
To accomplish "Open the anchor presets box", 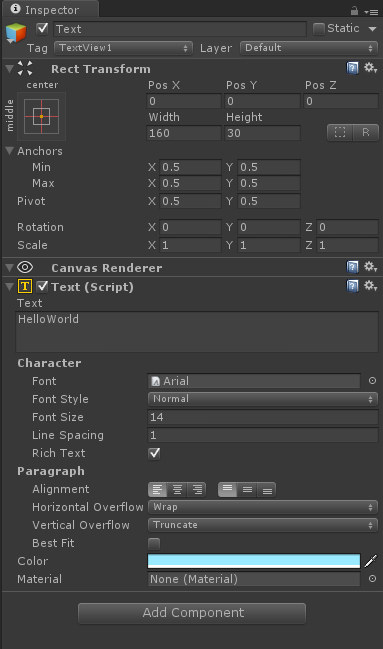I will pyautogui.click(x=41, y=116).
